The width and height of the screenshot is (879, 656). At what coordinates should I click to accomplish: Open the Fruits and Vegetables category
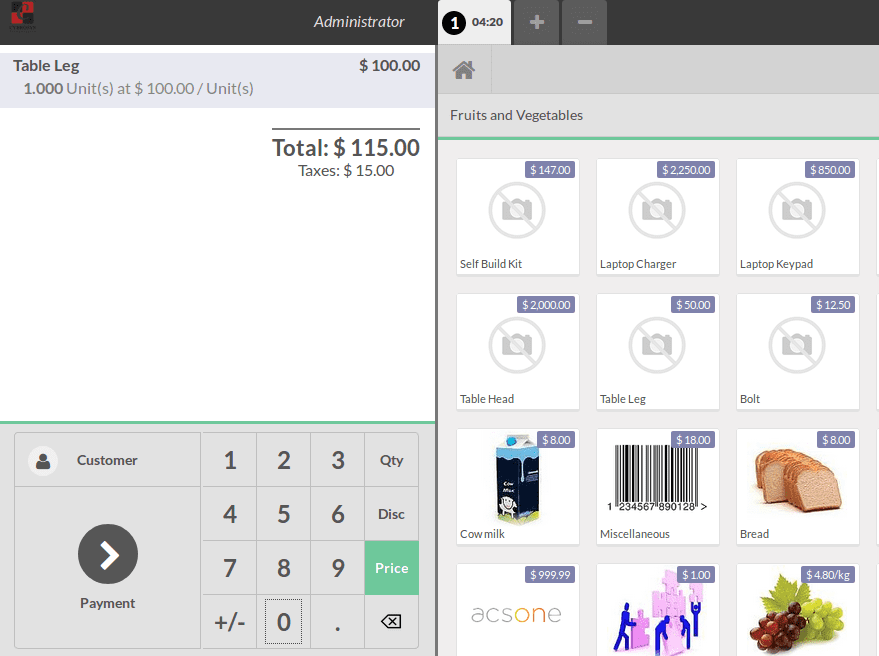click(516, 115)
